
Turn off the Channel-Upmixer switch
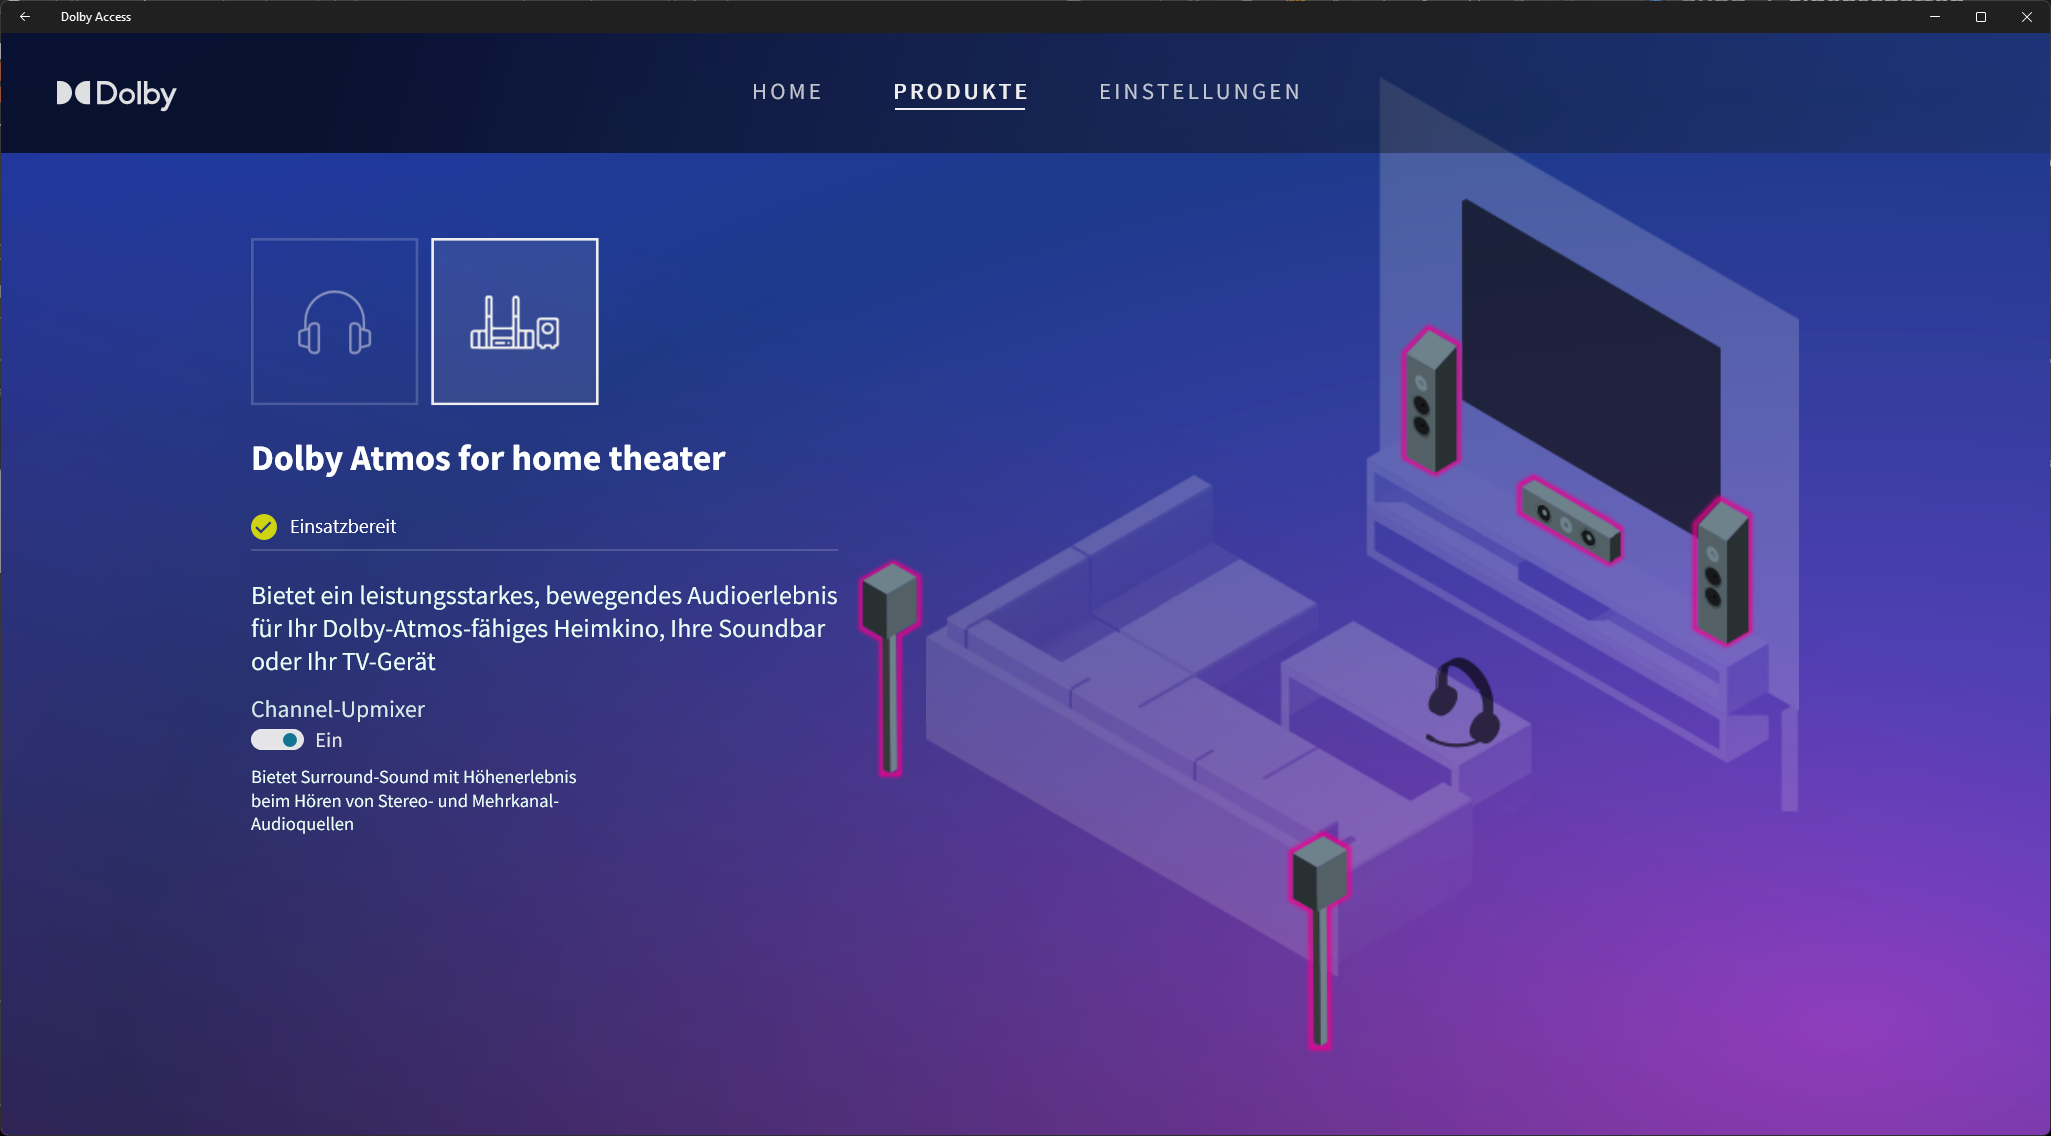[x=277, y=740]
